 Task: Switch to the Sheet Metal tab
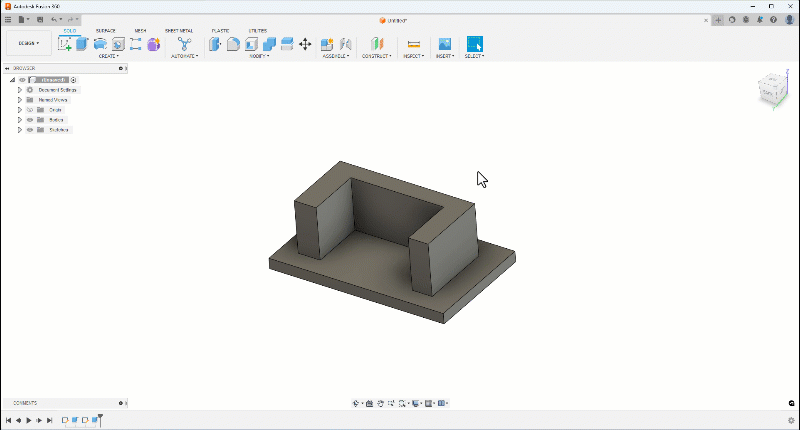click(x=179, y=31)
